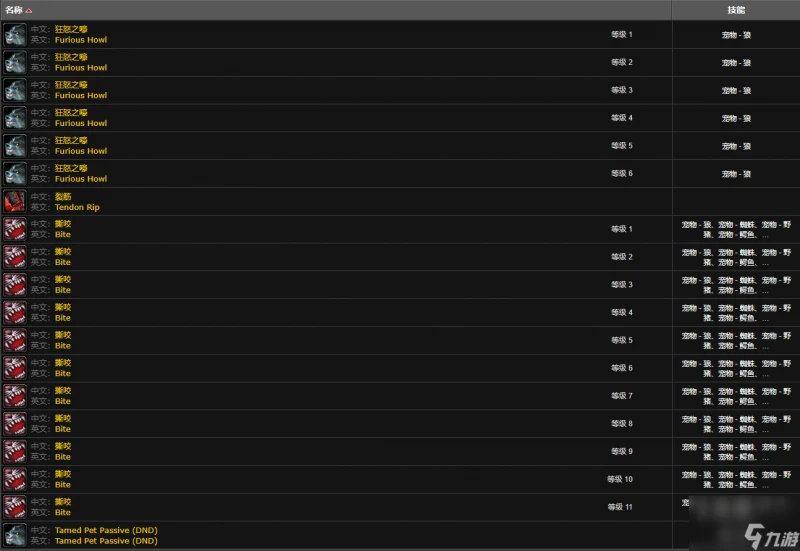This screenshot has height=551, width=800.
Task: Open the 撕咬 link in the level 10 row
Action: [63, 474]
